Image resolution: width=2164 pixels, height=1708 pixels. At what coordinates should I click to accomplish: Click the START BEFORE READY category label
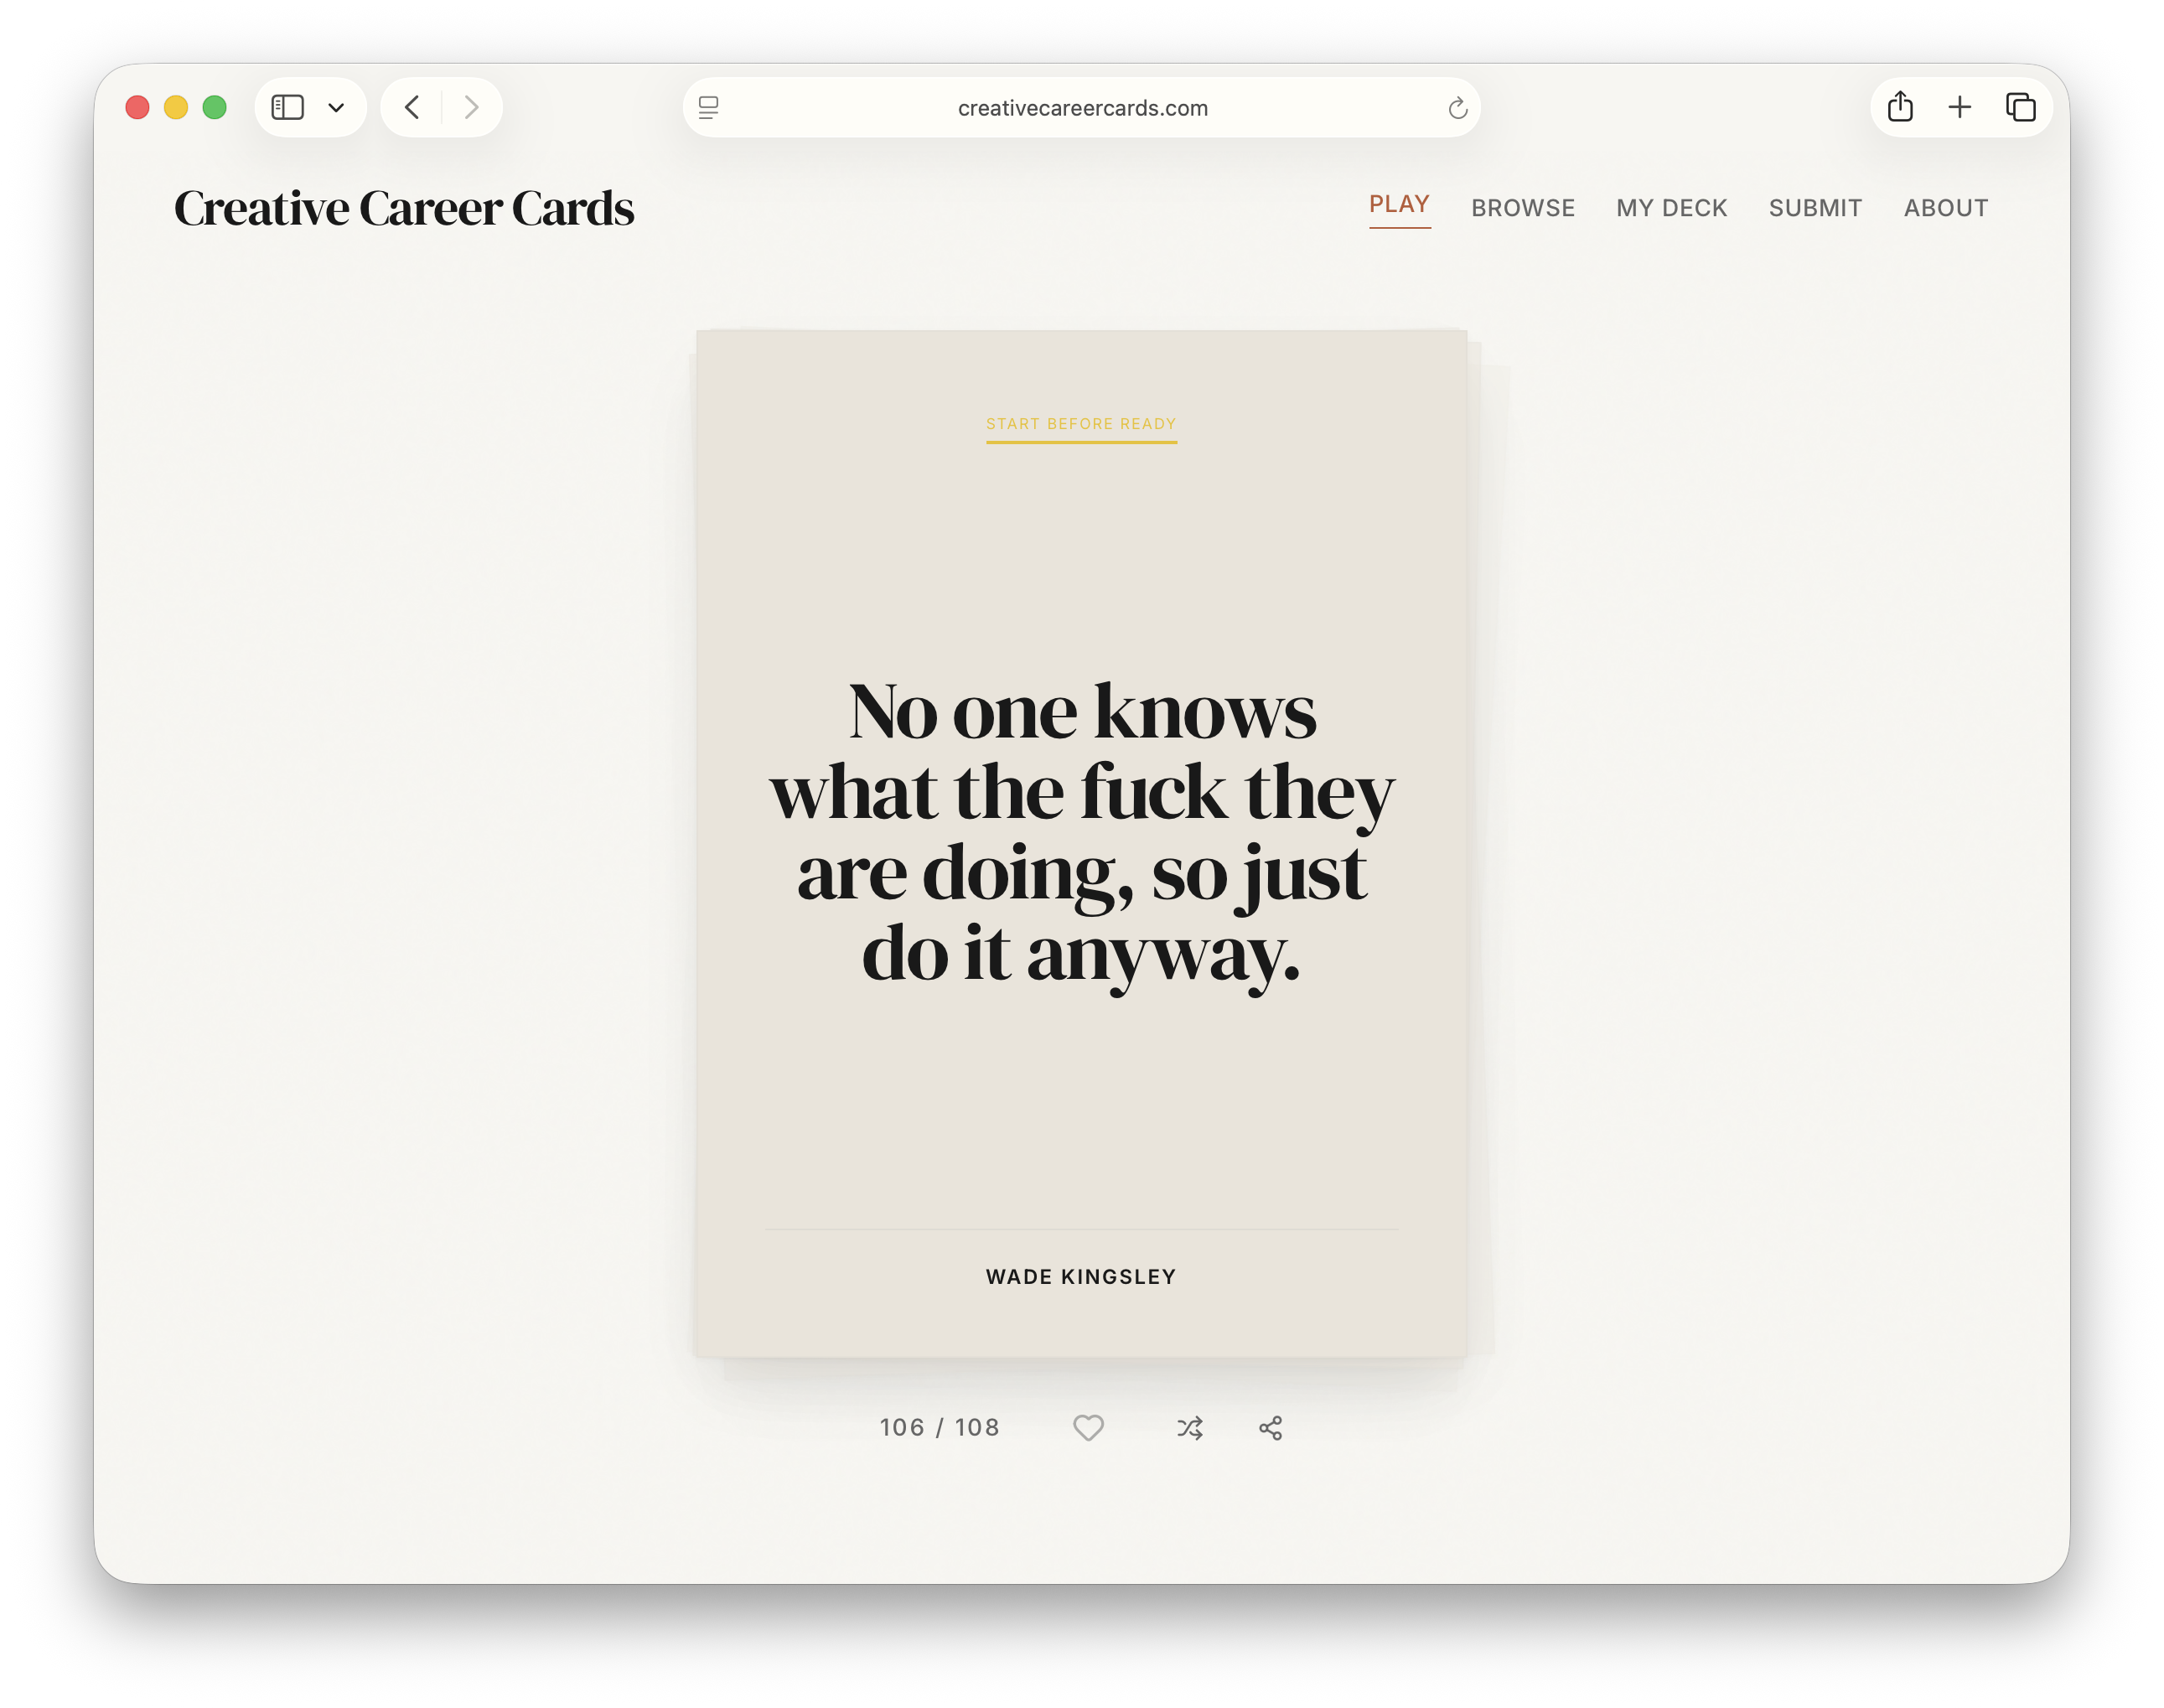coord(1081,424)
